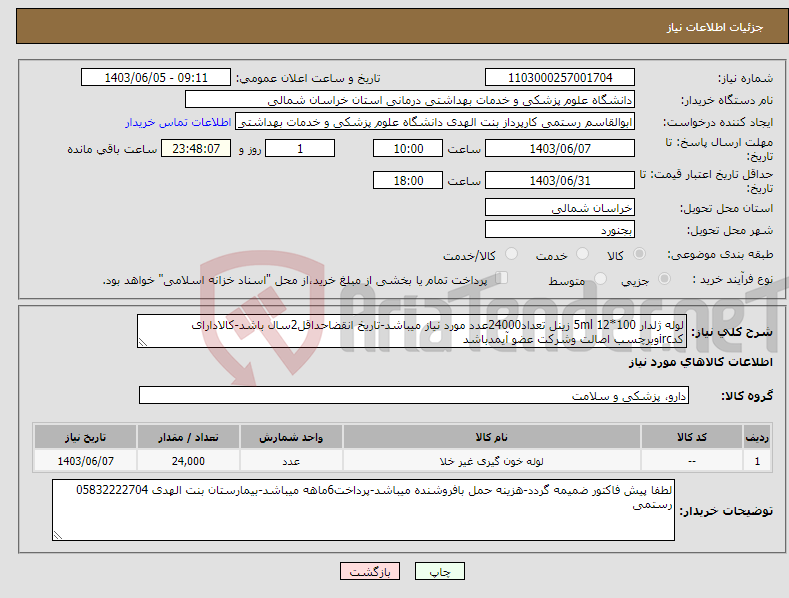Click the row number cell 1
The height and width of the screenshot is (598, 789).
click(757, 461)
